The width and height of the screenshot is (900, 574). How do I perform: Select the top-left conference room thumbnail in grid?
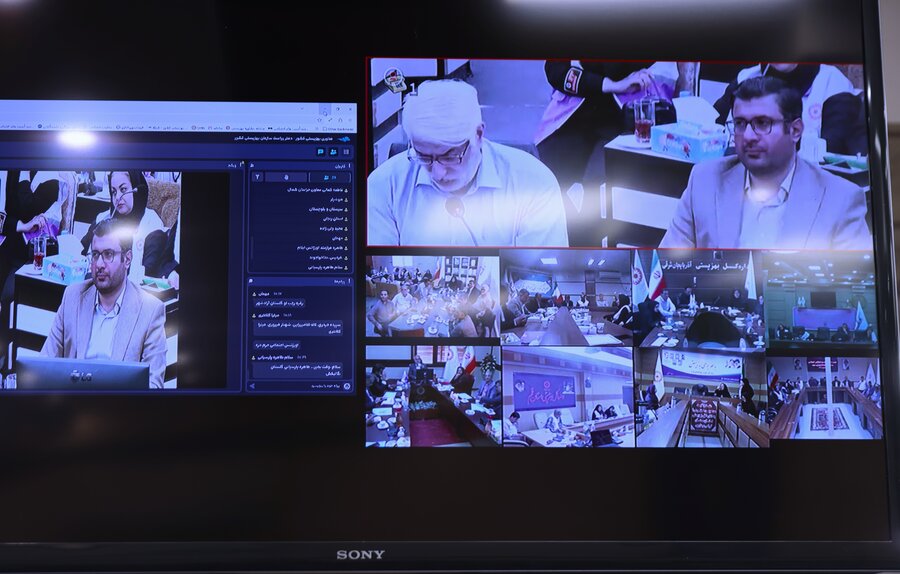coord(432,297)
